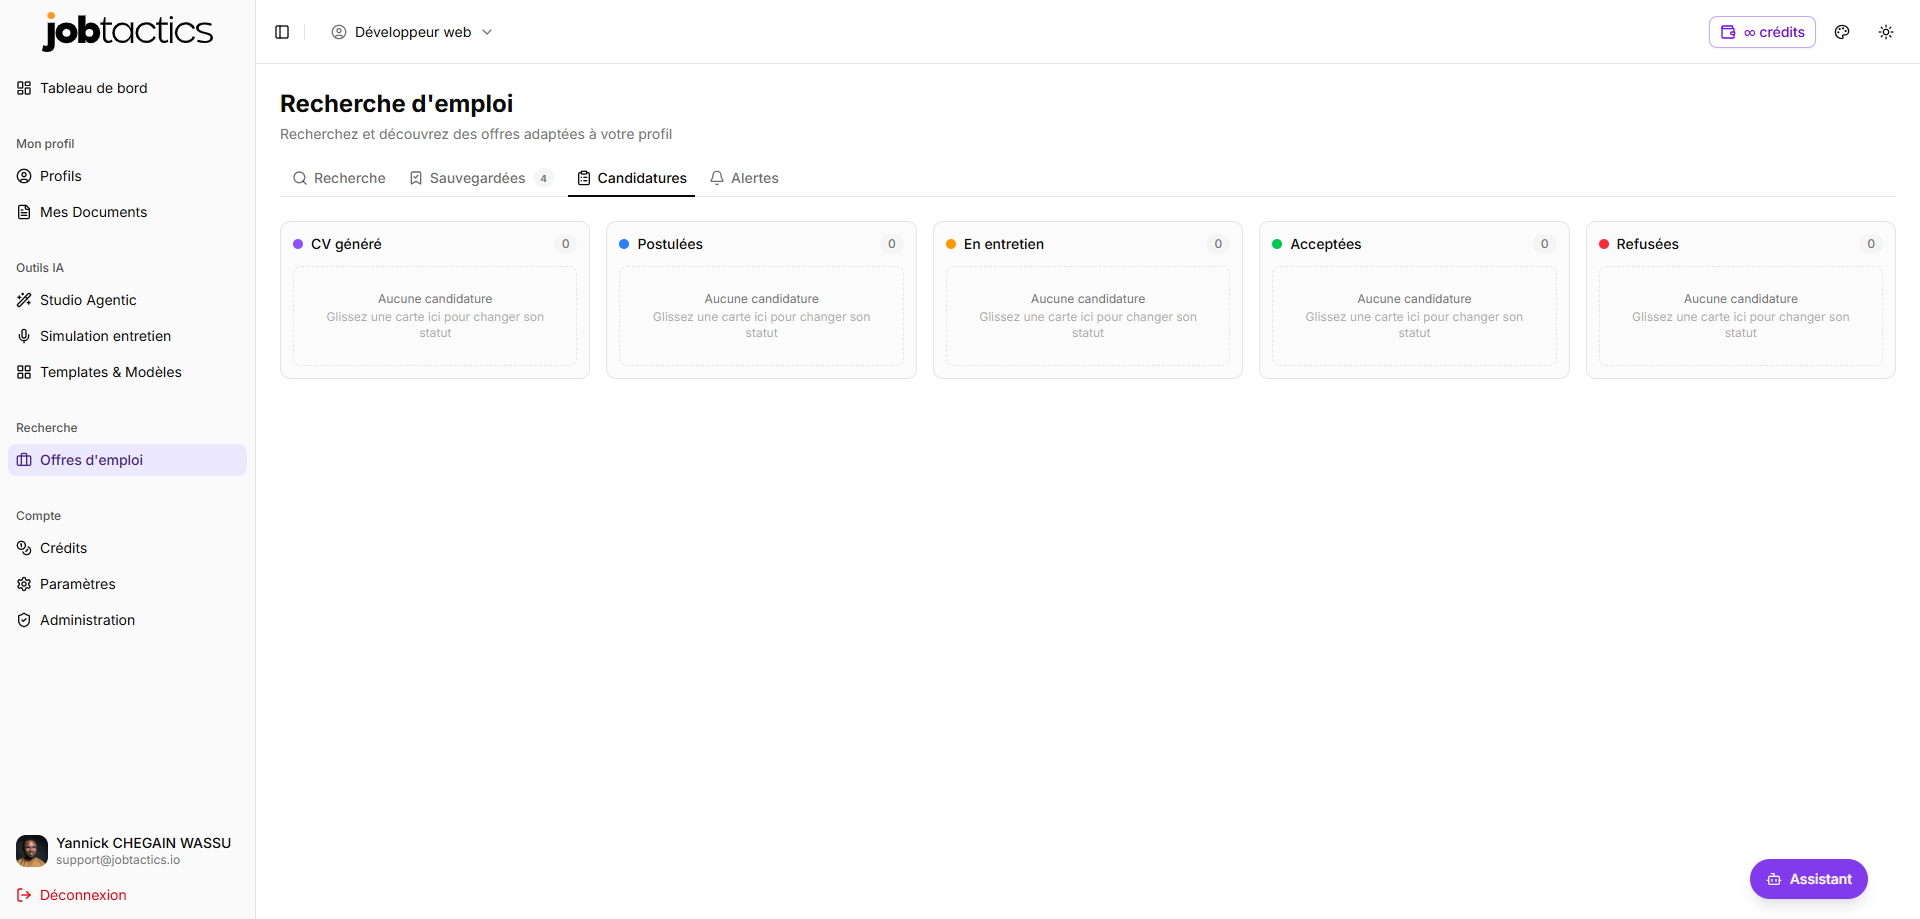Open Templates & Modèles
1920x919 pixels.
[127, 372]
